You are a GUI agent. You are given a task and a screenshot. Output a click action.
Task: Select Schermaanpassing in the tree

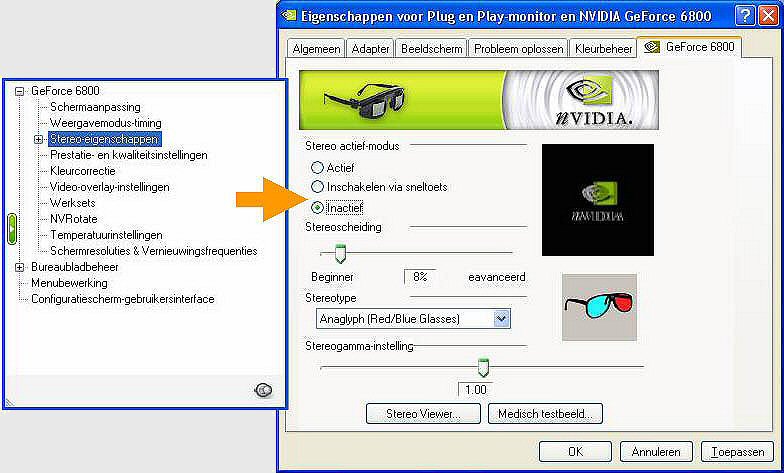[95, 107]
